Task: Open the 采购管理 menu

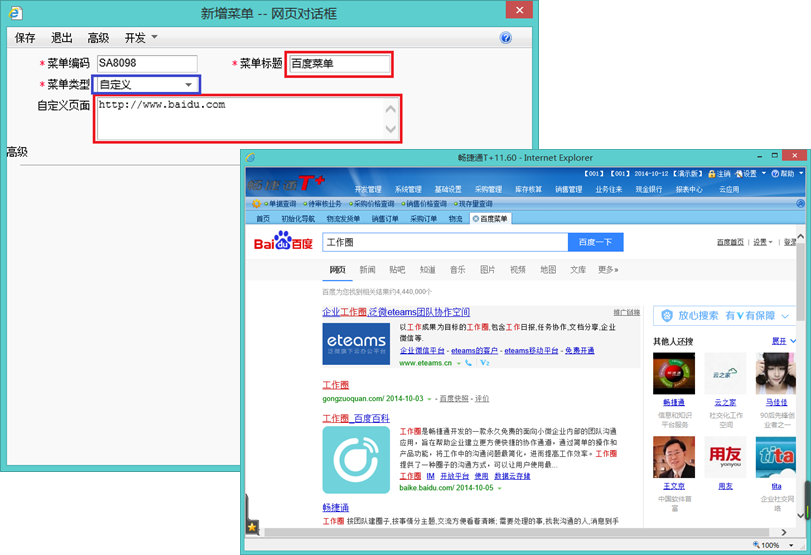Action: pyautogui.click(x=488, y=189)
